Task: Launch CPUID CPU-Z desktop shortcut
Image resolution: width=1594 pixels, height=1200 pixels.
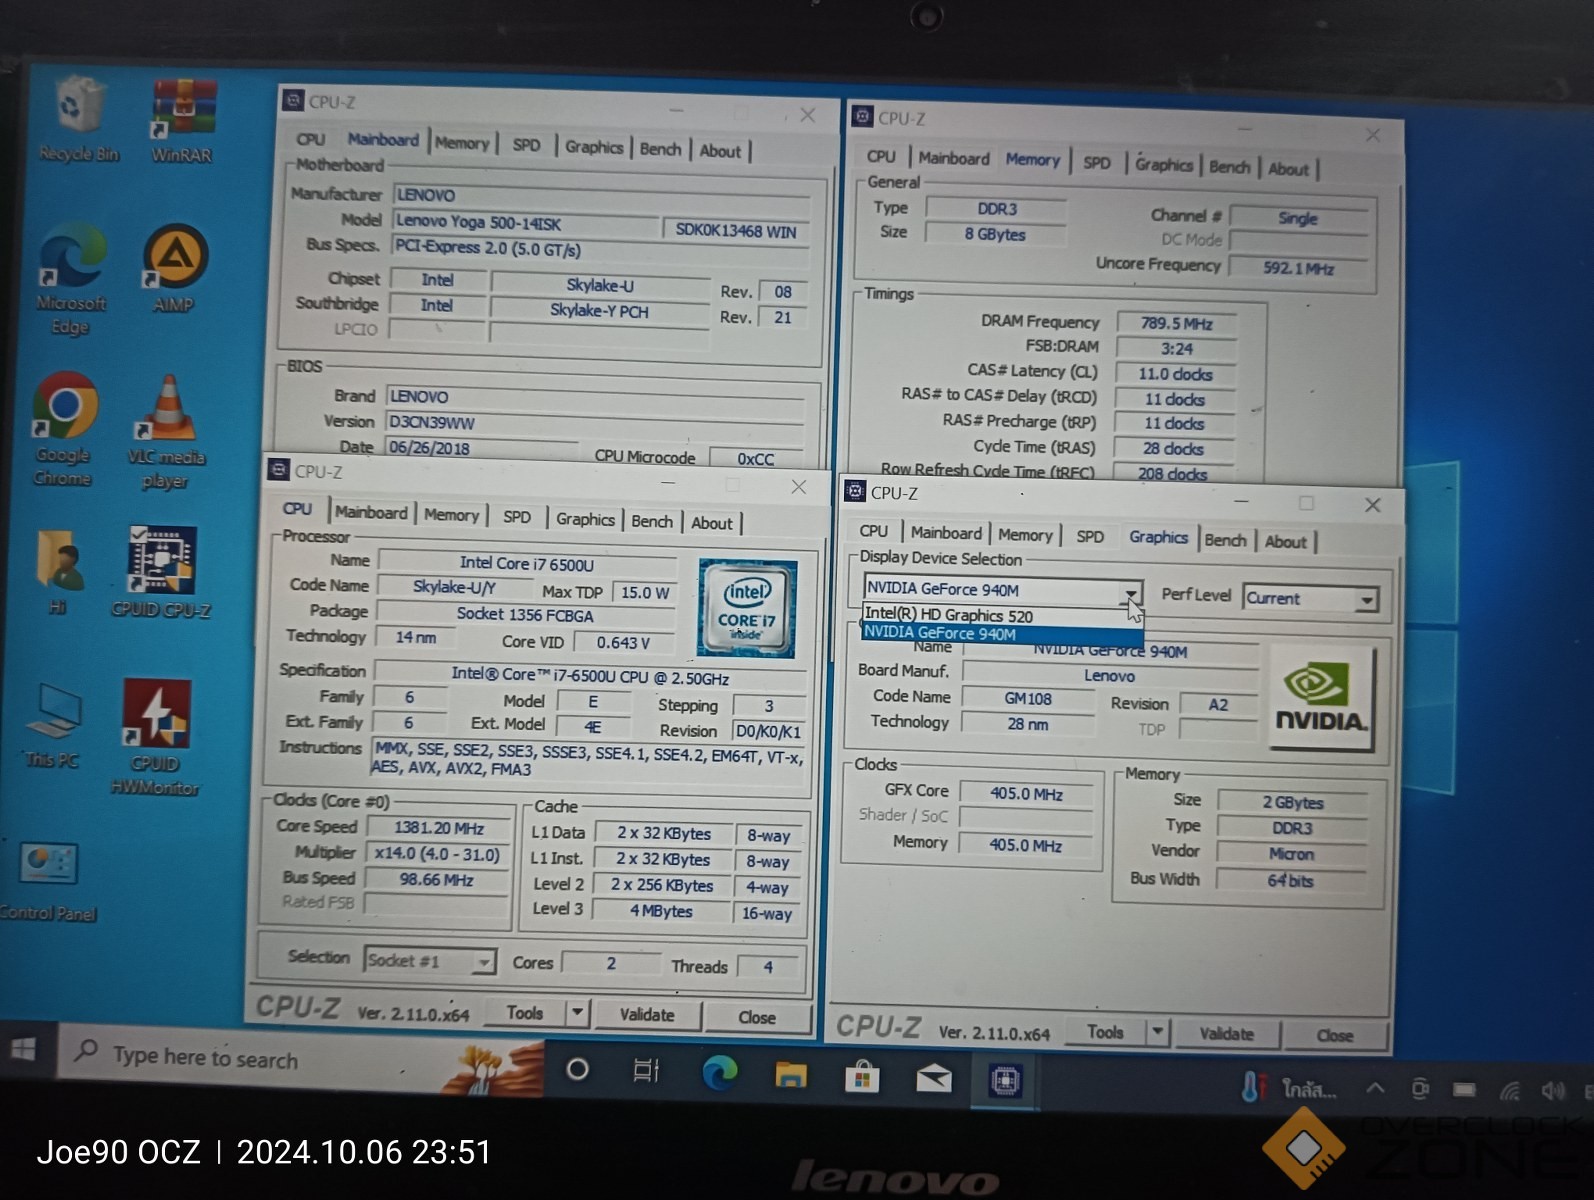Action: [161, 572]
